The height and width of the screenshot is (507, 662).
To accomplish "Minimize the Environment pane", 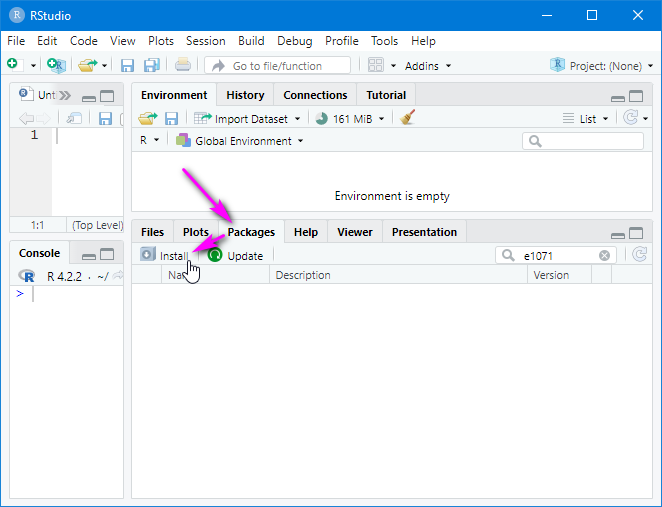I will (618, 98).
